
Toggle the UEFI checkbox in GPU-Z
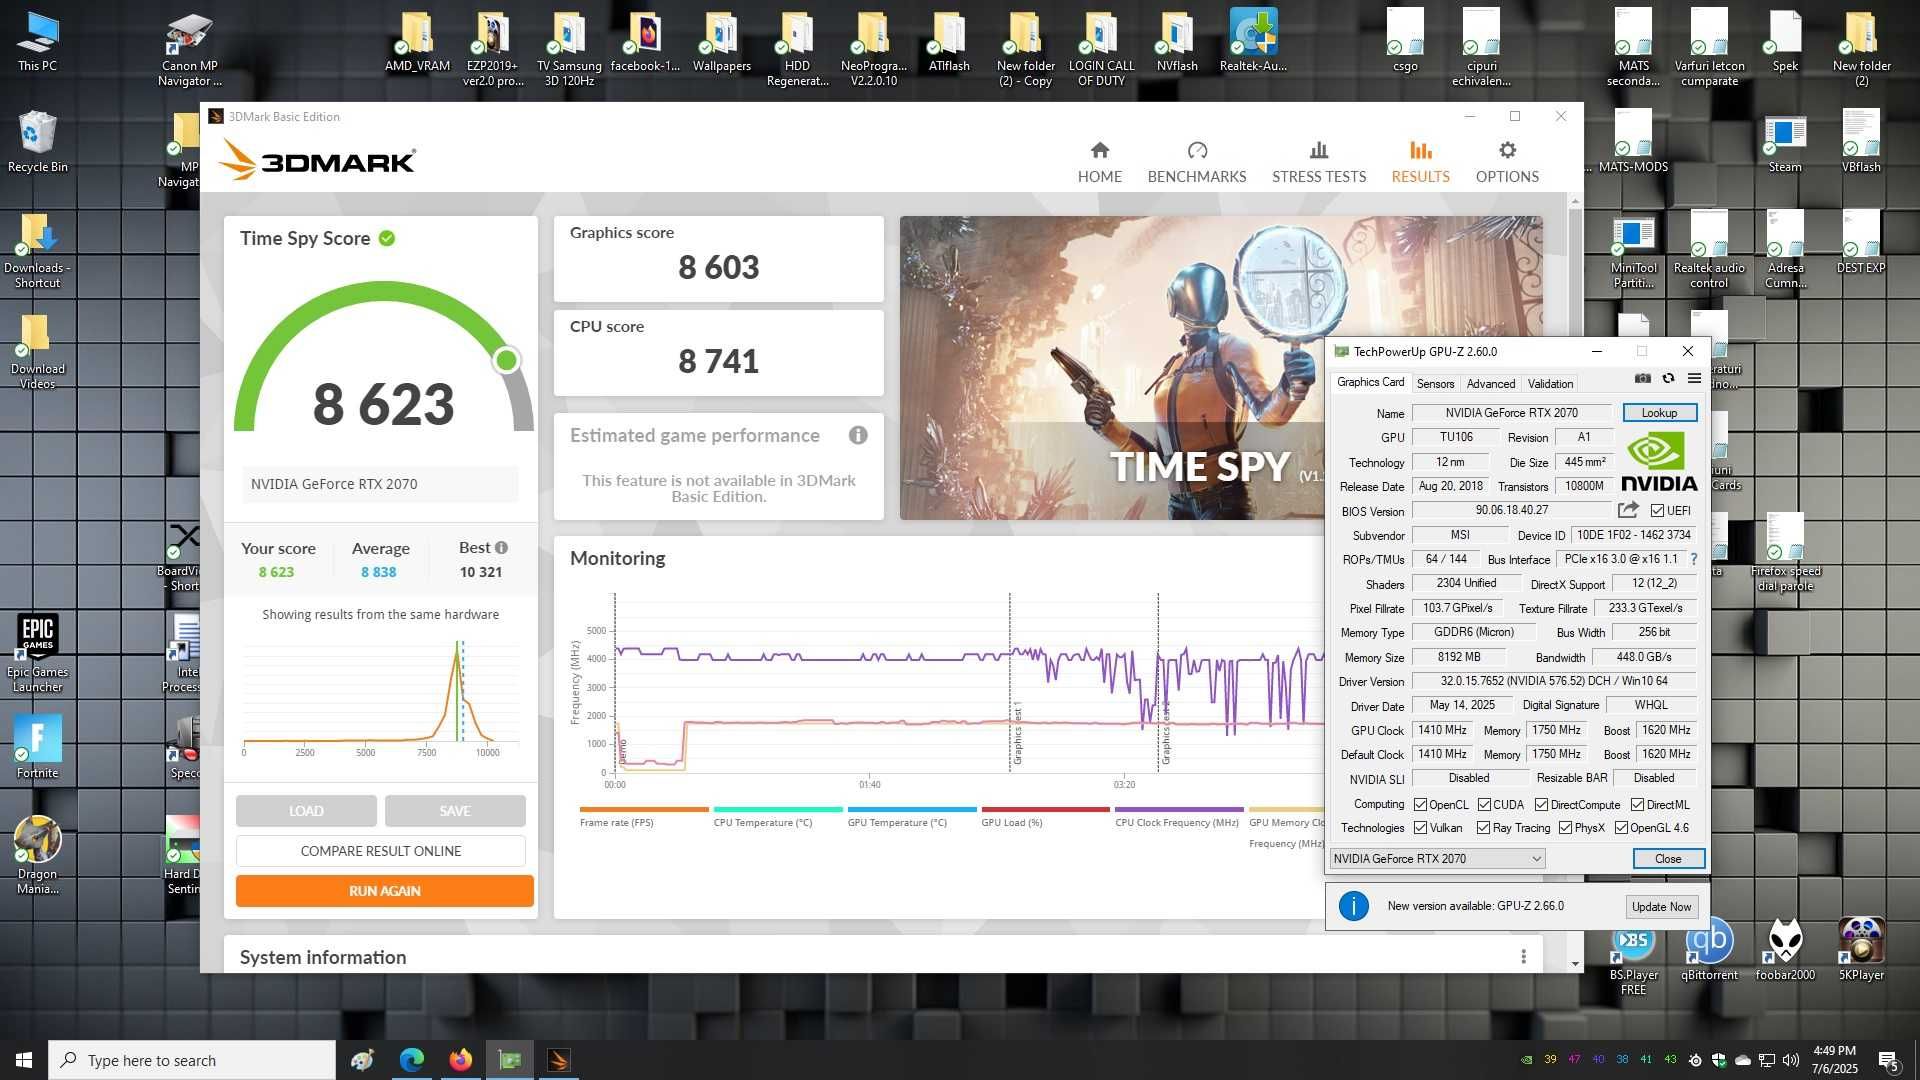[1657, 511]
